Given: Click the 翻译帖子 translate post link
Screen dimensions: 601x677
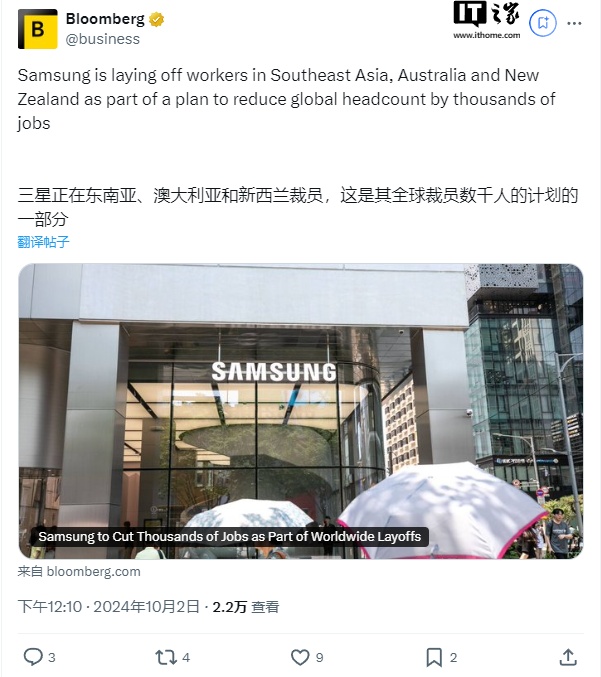Looking at the screenshot, I should [43, 242].
